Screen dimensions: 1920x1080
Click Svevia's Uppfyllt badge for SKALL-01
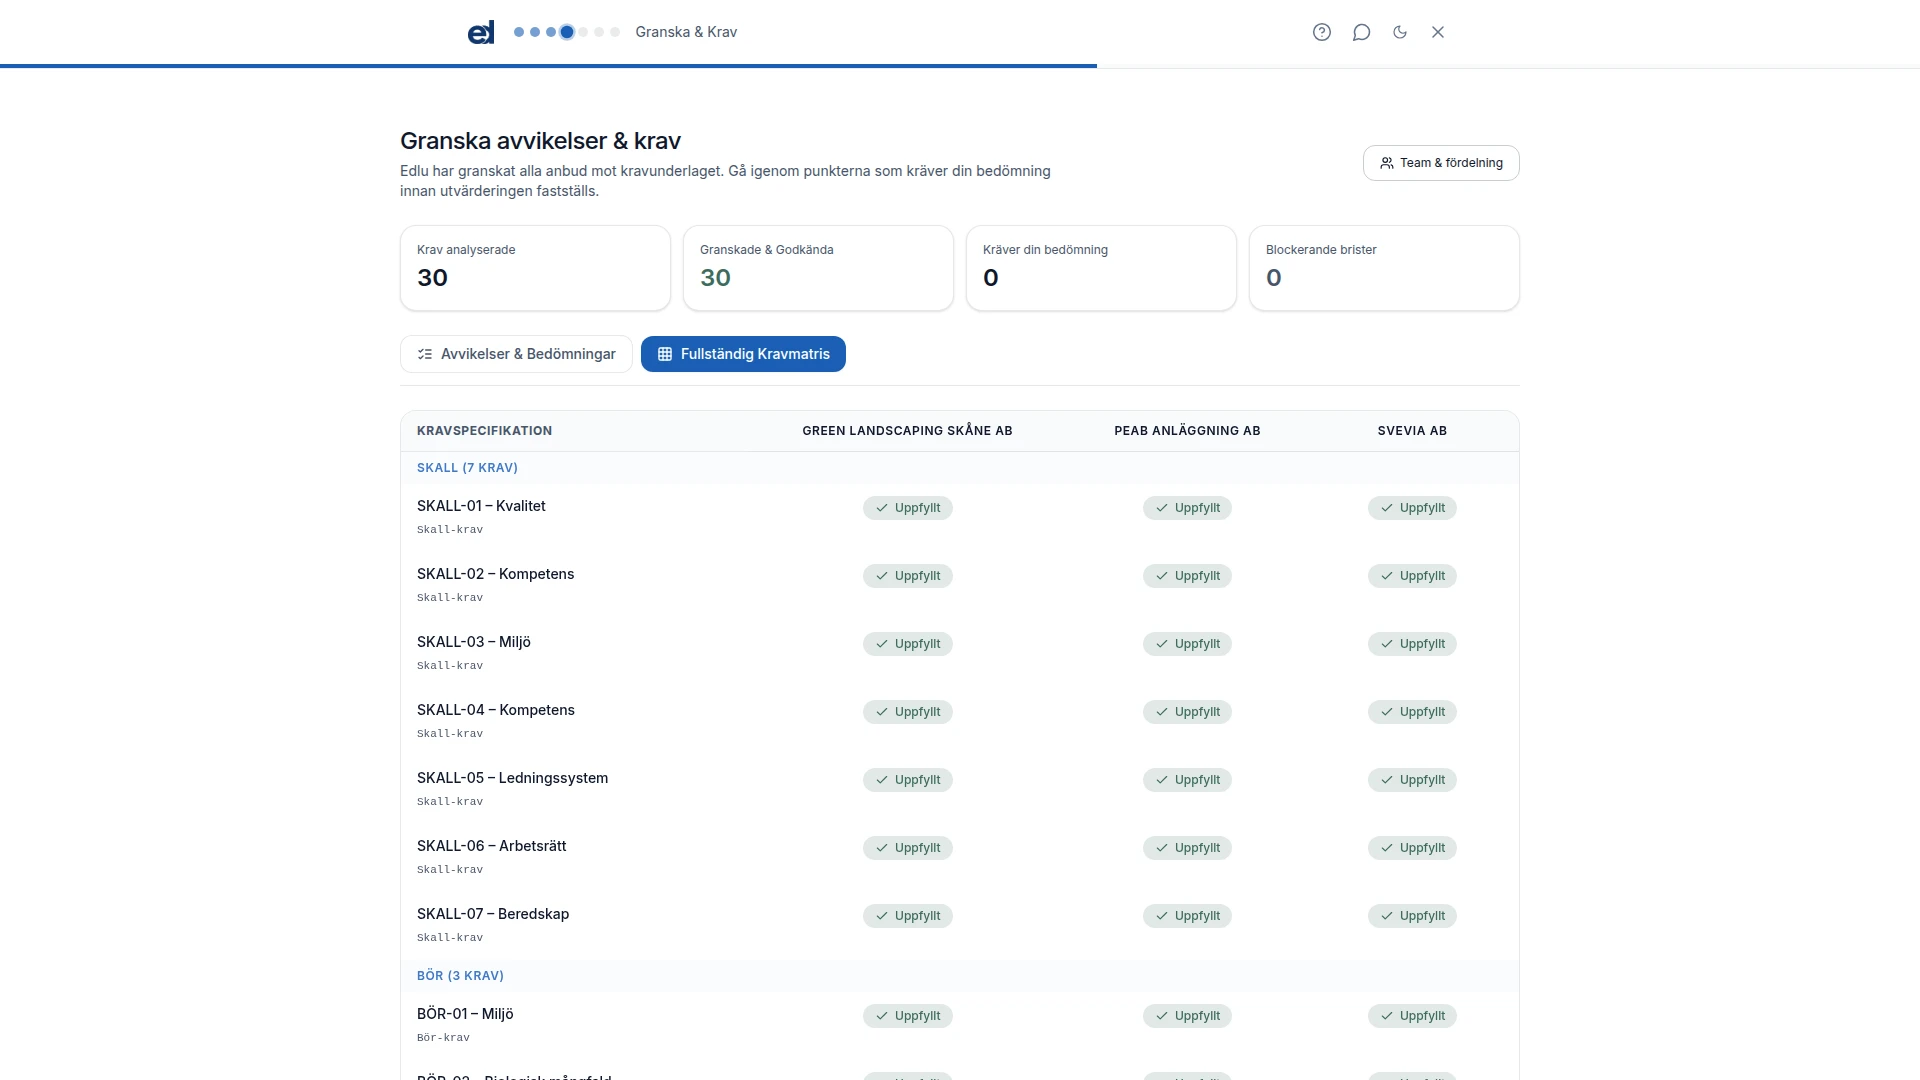point(1412,508)
